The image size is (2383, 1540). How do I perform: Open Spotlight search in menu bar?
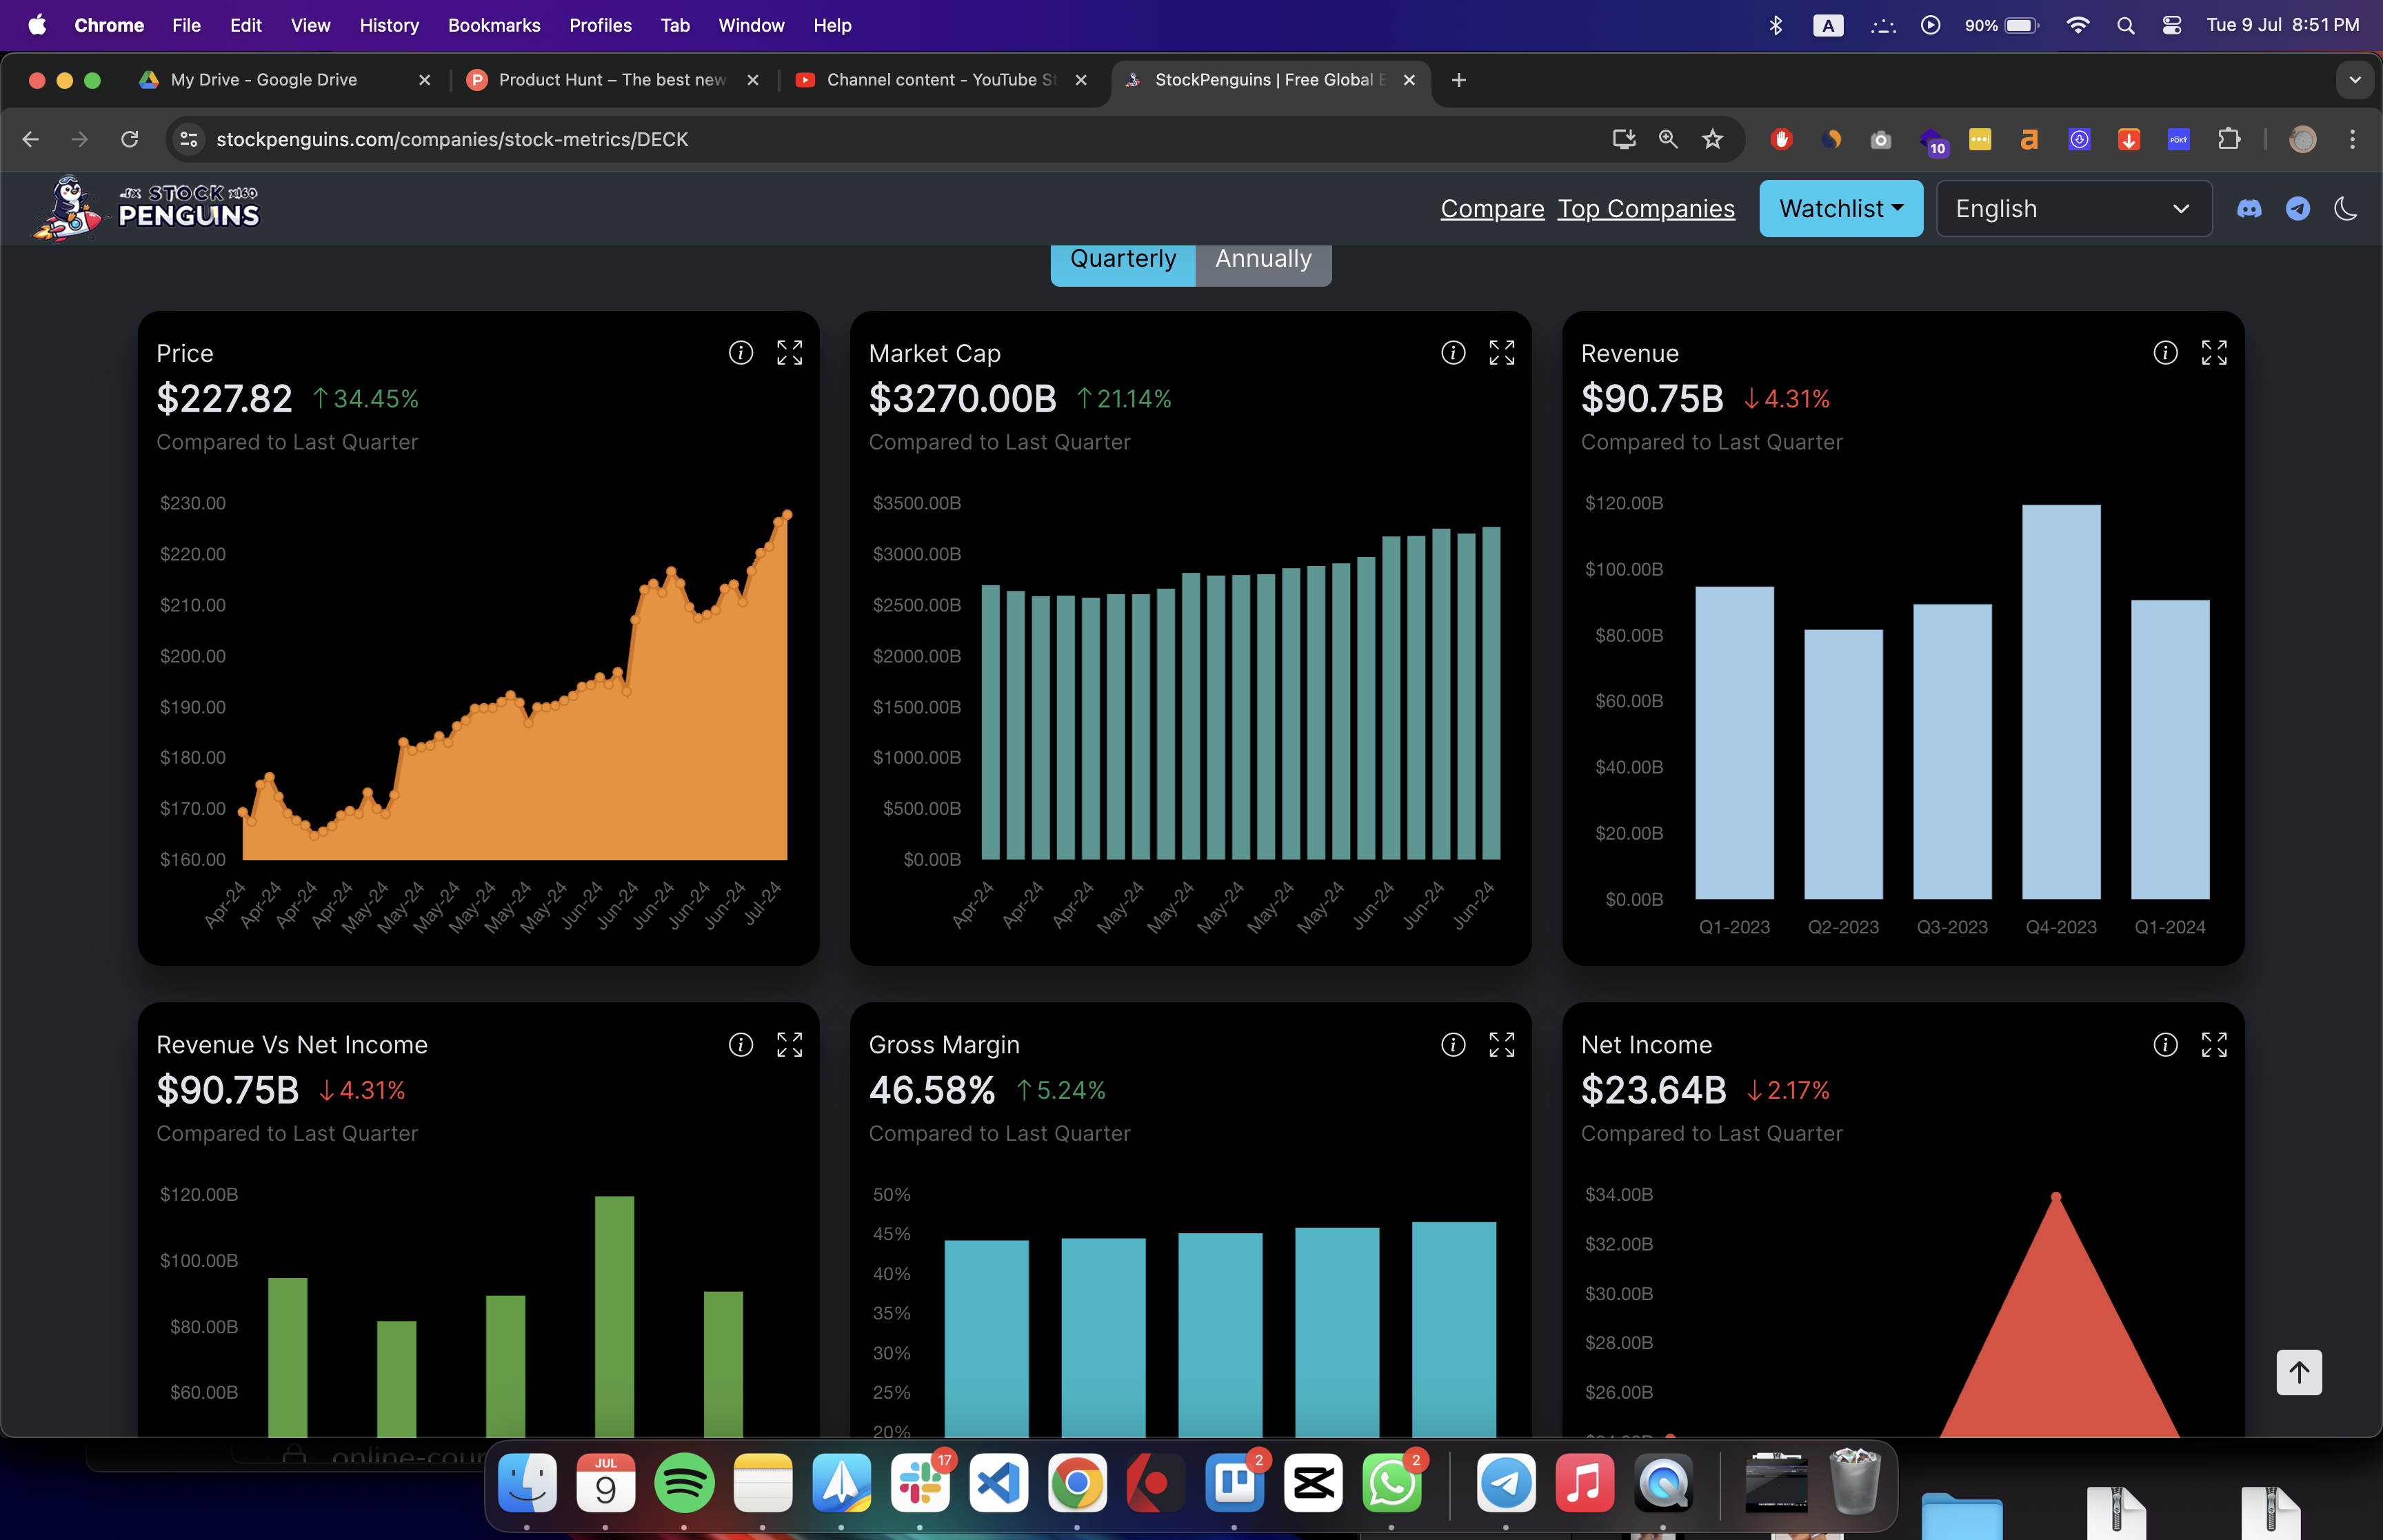tap(2125, 25)
